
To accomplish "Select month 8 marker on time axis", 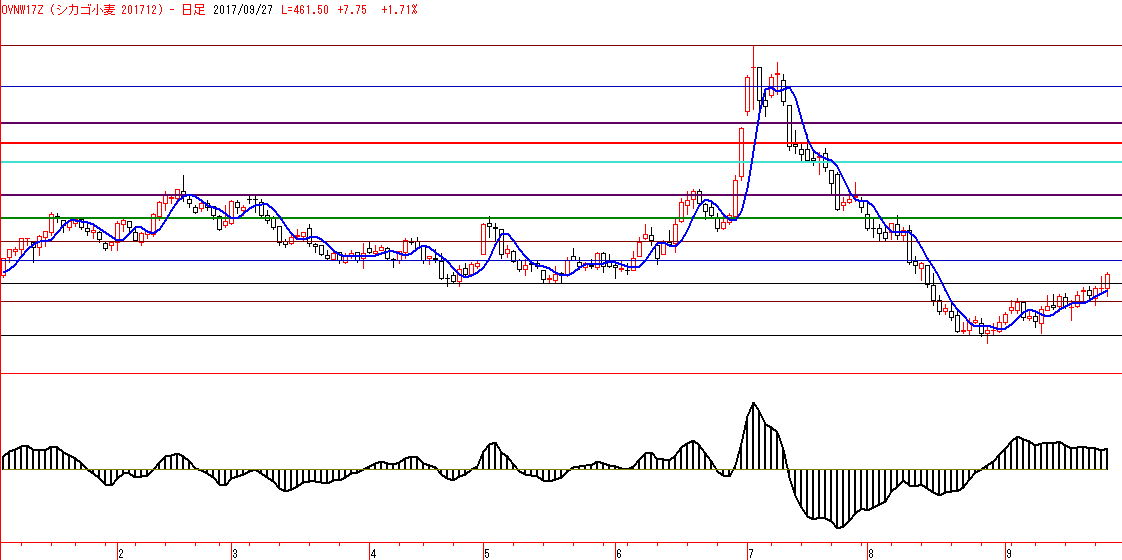I will click(869, 554).
